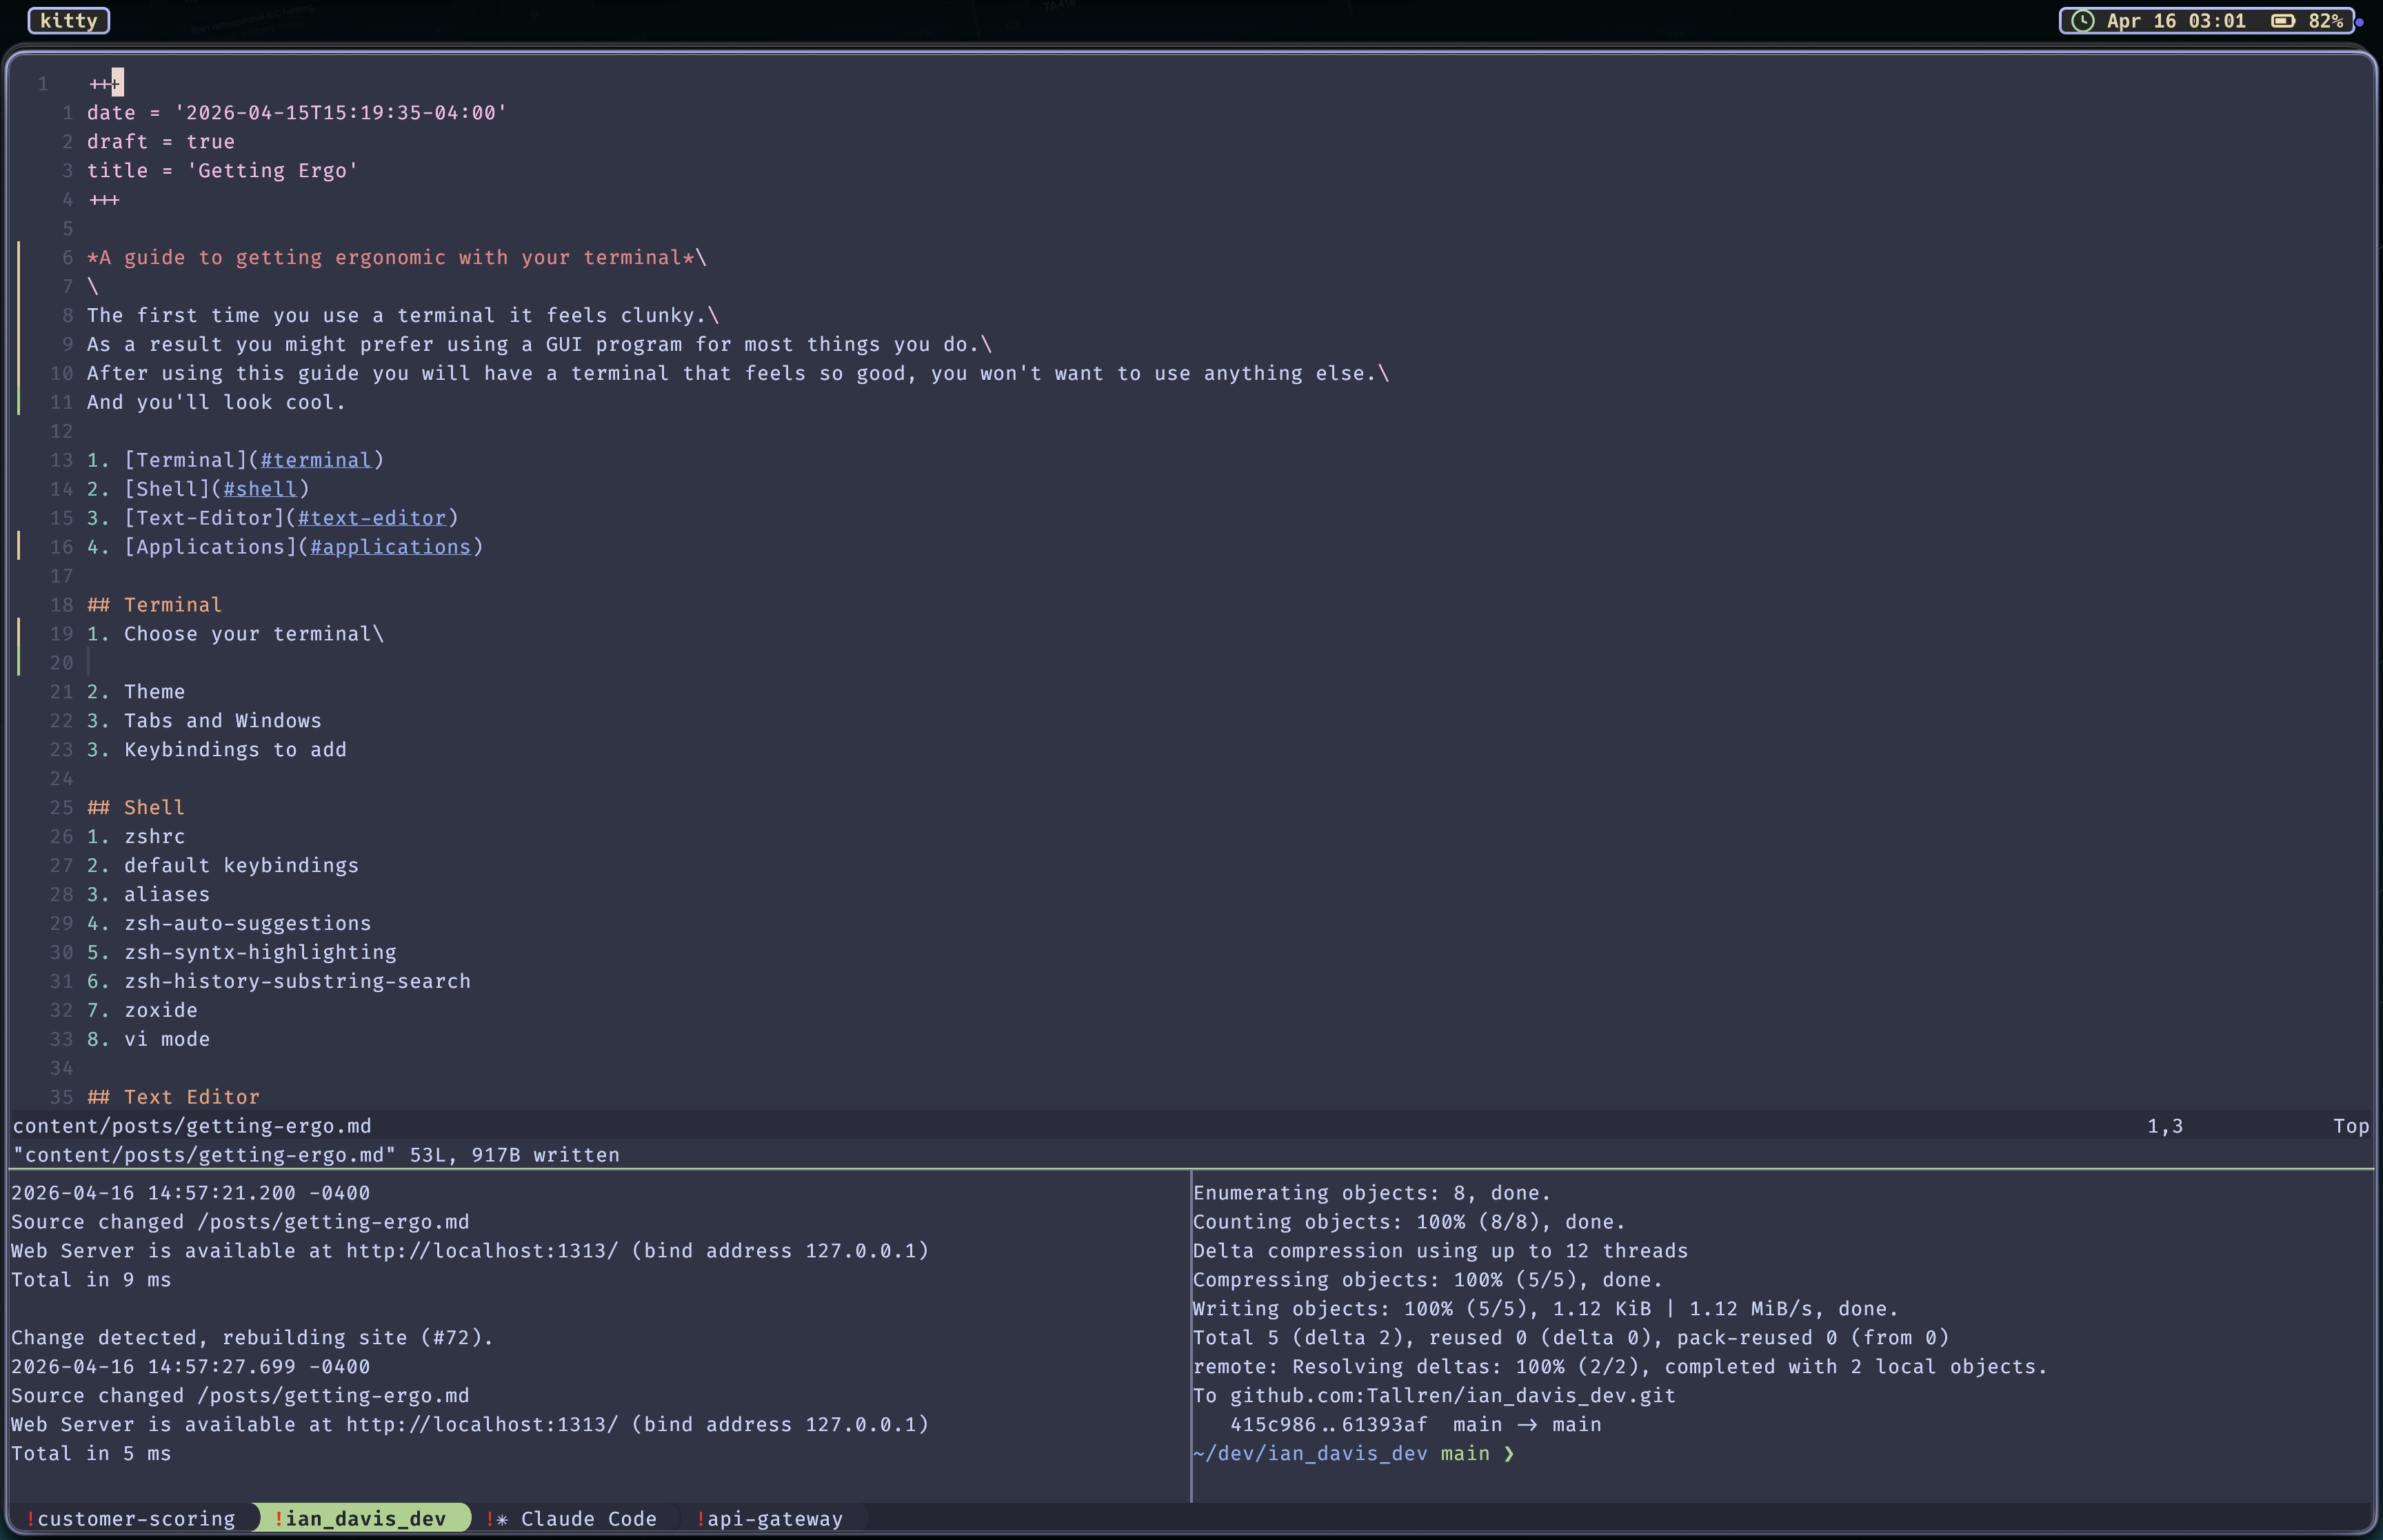Click the '8. vi mode' list item
Viewport: 2383px width, 1540px height.
[x=148, y=1040]
